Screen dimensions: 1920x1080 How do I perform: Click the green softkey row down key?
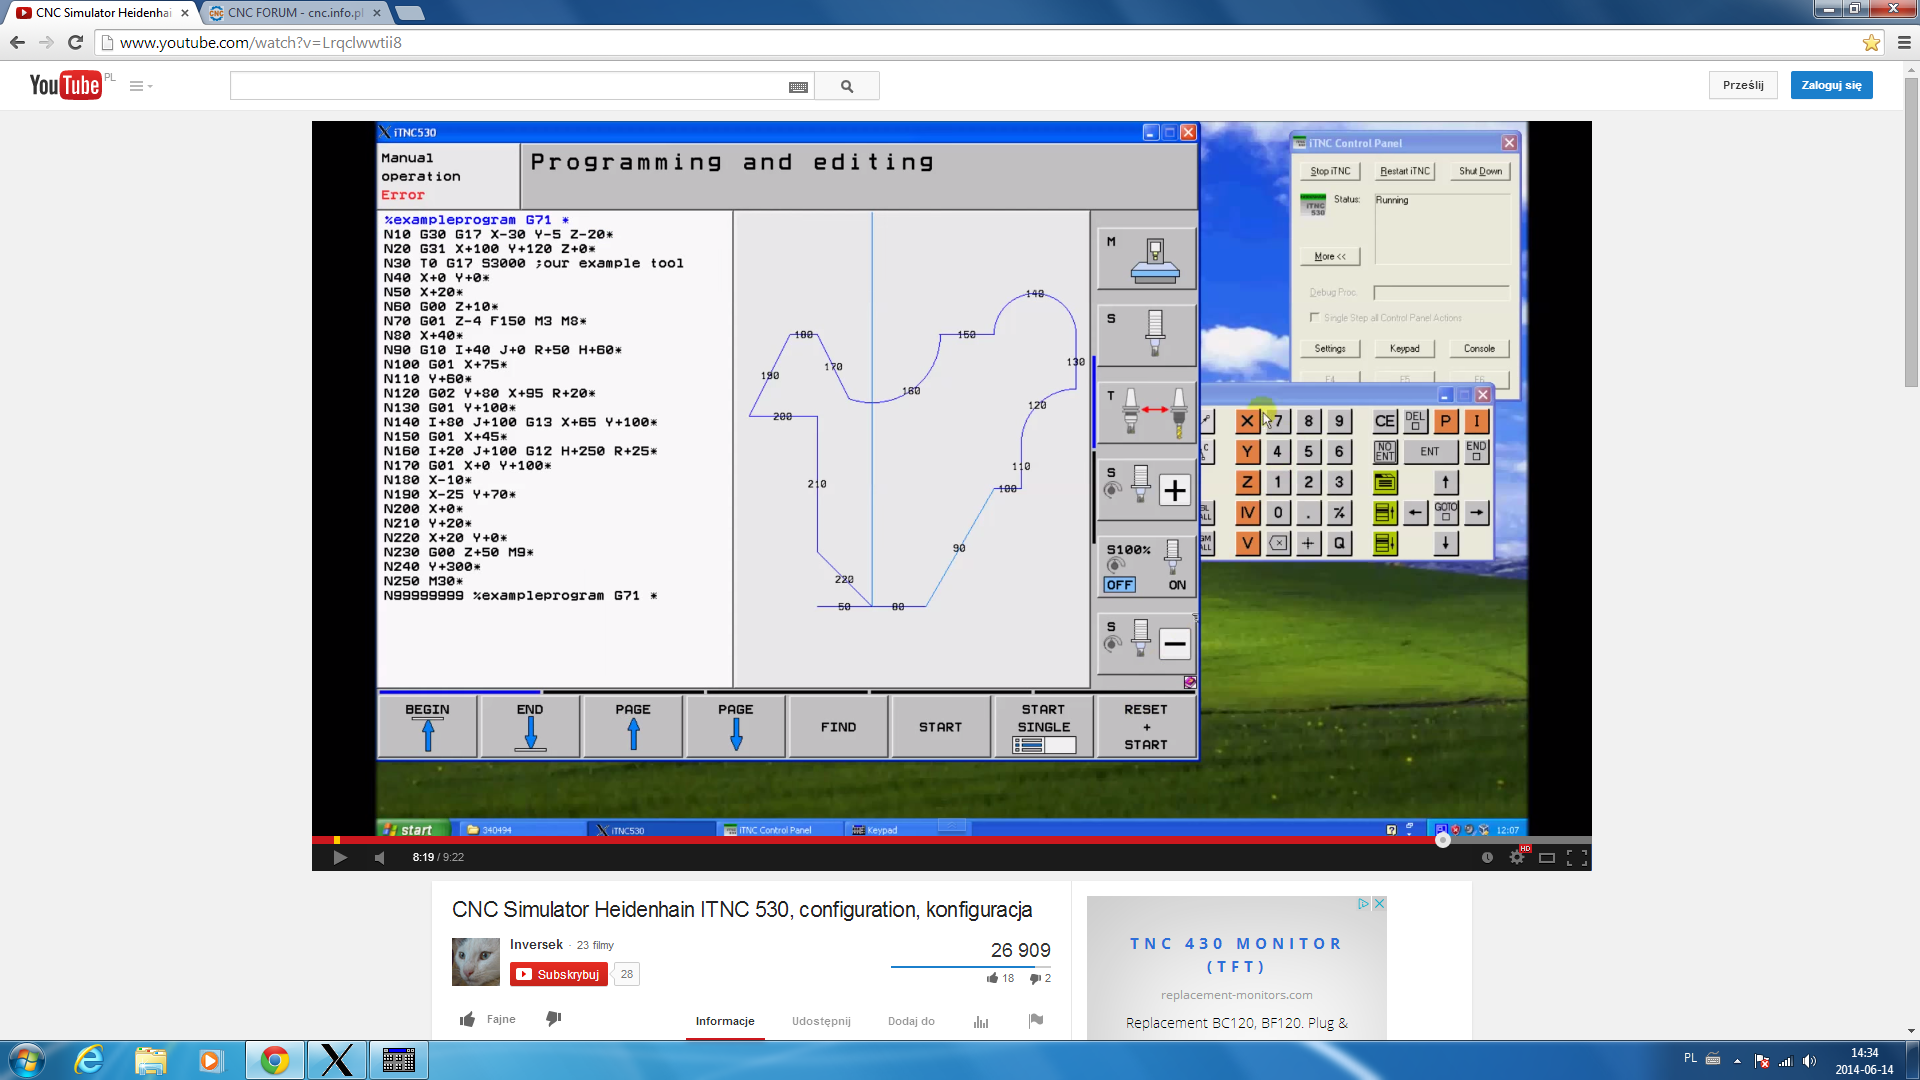coord(1385,544)
